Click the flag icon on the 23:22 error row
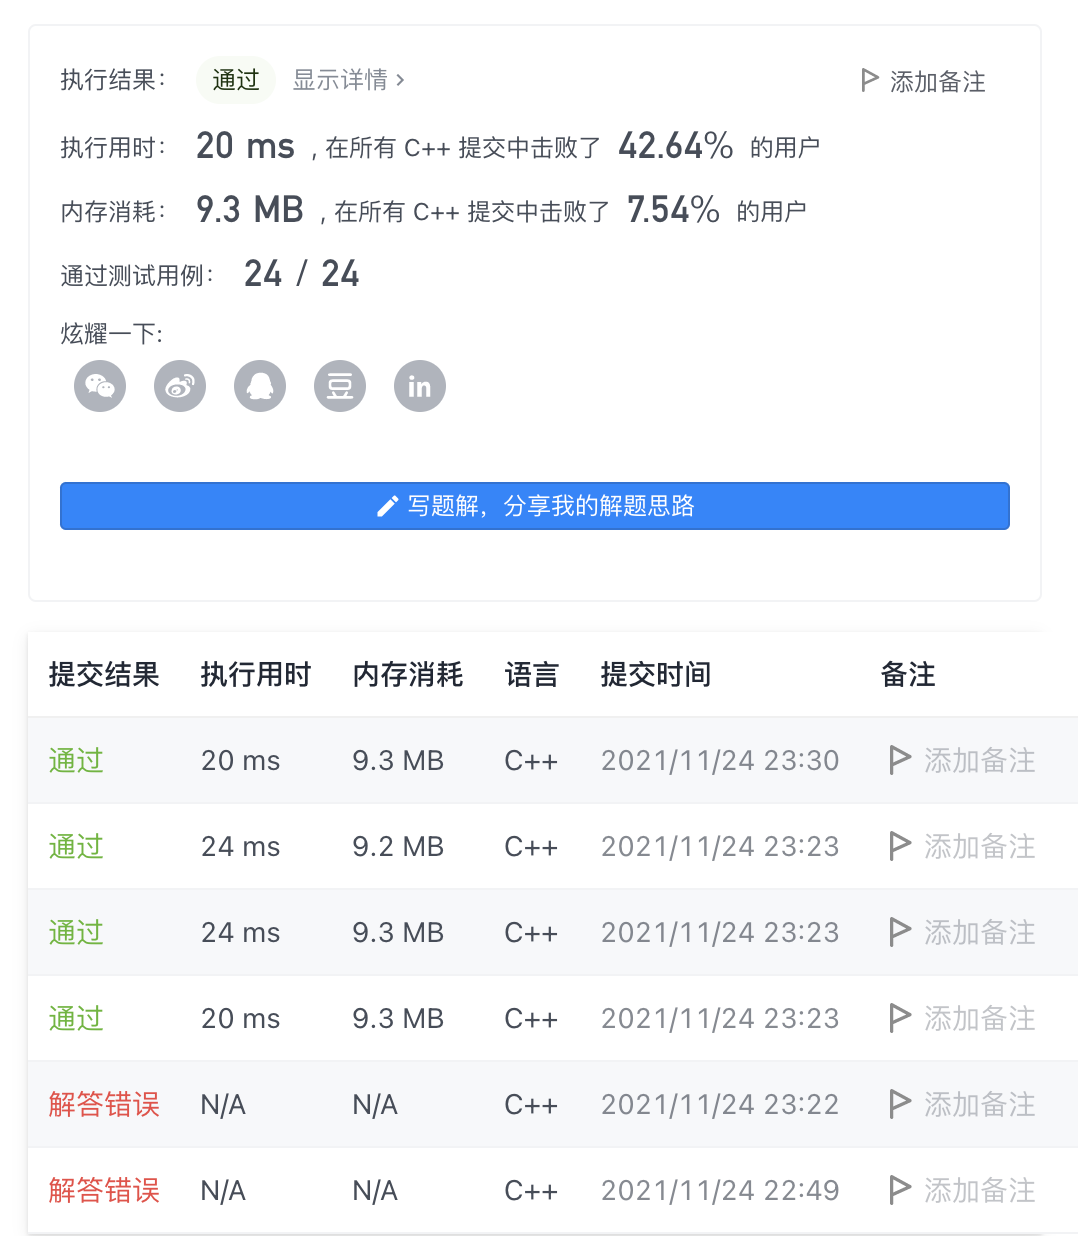The image size is (1078, 1236). tap(899, 1103)
